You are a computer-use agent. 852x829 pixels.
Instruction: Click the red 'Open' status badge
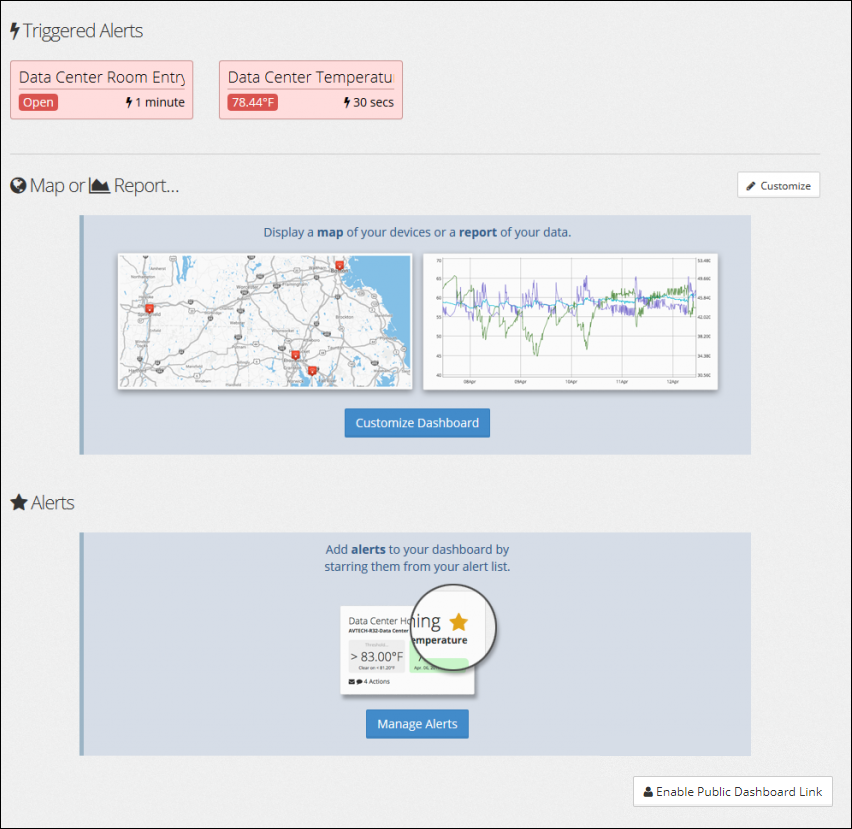37,102
